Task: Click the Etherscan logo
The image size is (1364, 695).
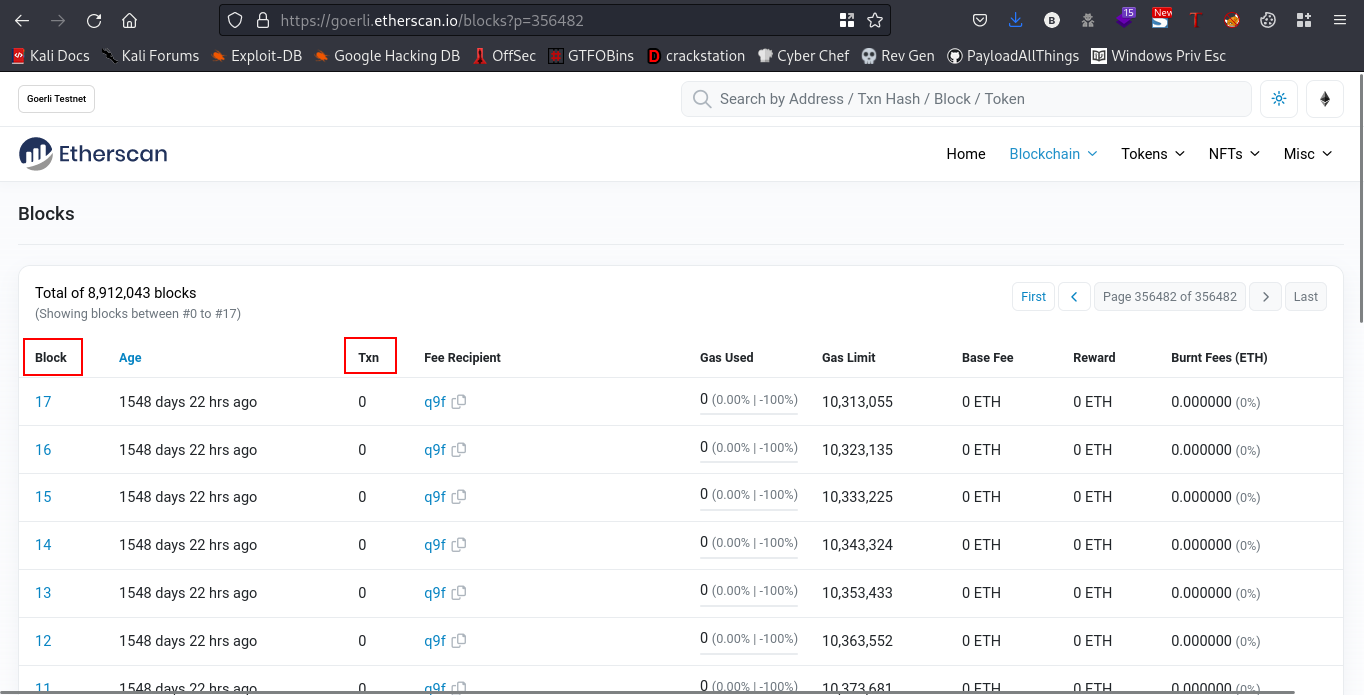Action: pyautogui.click(x=93, y=154)
